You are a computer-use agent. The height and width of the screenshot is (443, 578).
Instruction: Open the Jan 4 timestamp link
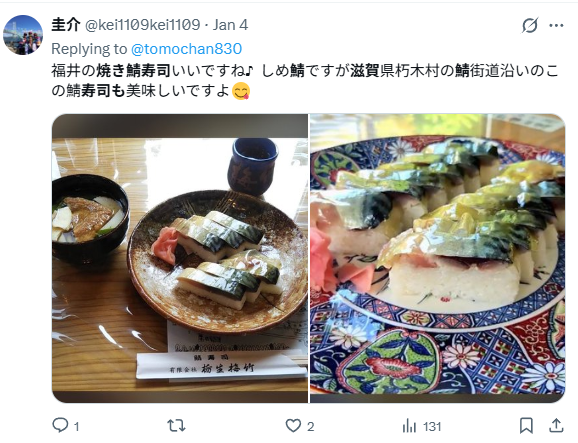click(230, 25)
